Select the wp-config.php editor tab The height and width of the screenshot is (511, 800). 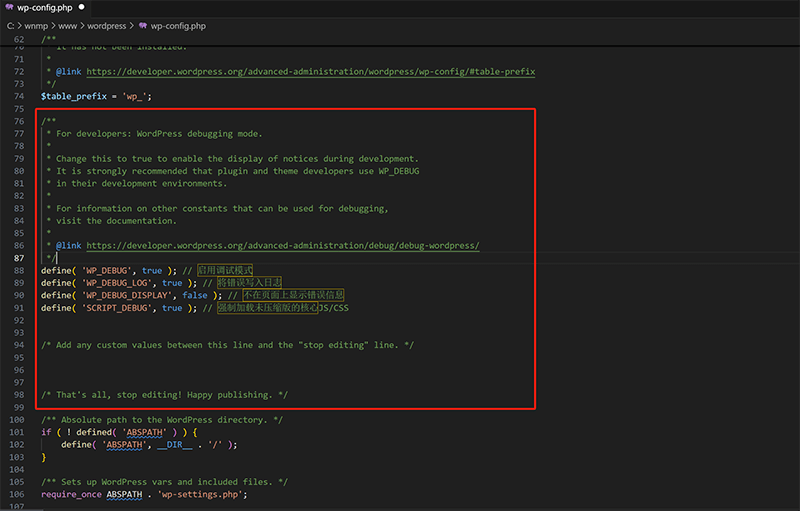click(x=45, y=8)
